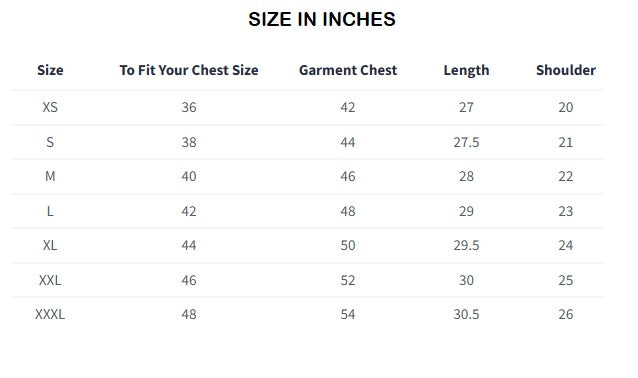Click the S size row label
The image size is (638, 378).
pyautogui.click(x=50, y=142)
